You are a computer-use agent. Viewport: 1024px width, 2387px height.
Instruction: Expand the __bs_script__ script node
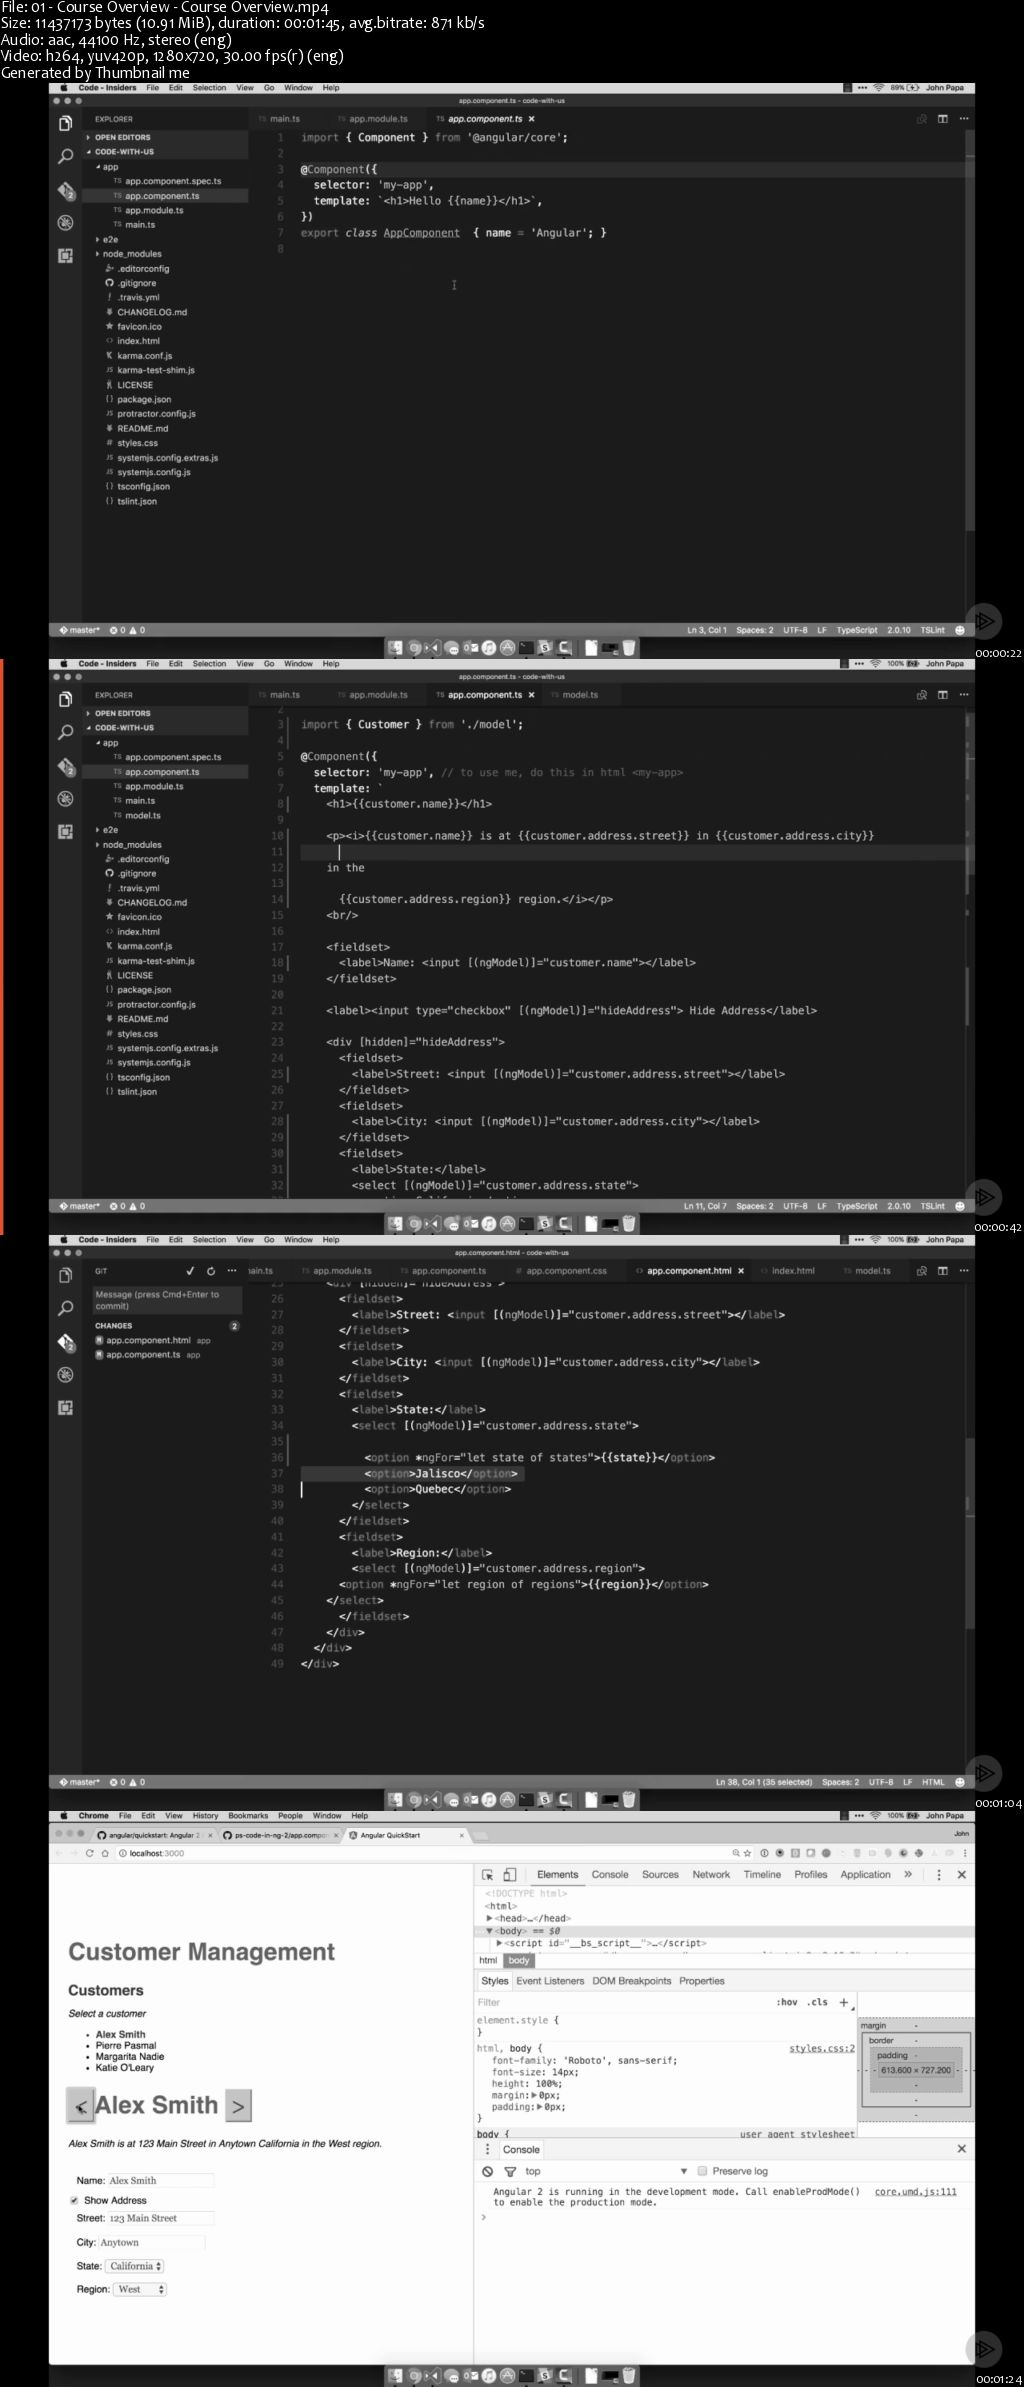click(x=499, y=1943)
